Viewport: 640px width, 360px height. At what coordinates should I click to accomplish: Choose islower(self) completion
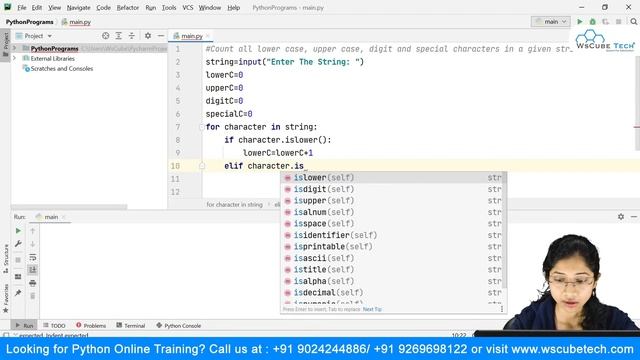pos(393,178)
